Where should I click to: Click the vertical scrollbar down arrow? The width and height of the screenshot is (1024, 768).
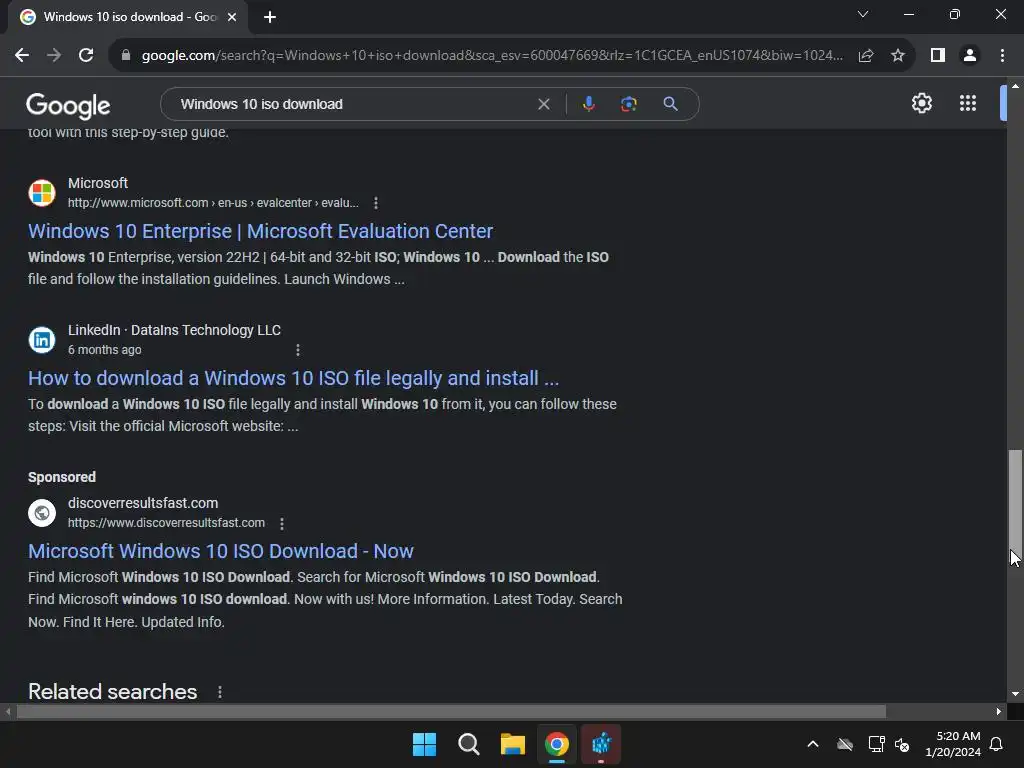click(1015, 694)
